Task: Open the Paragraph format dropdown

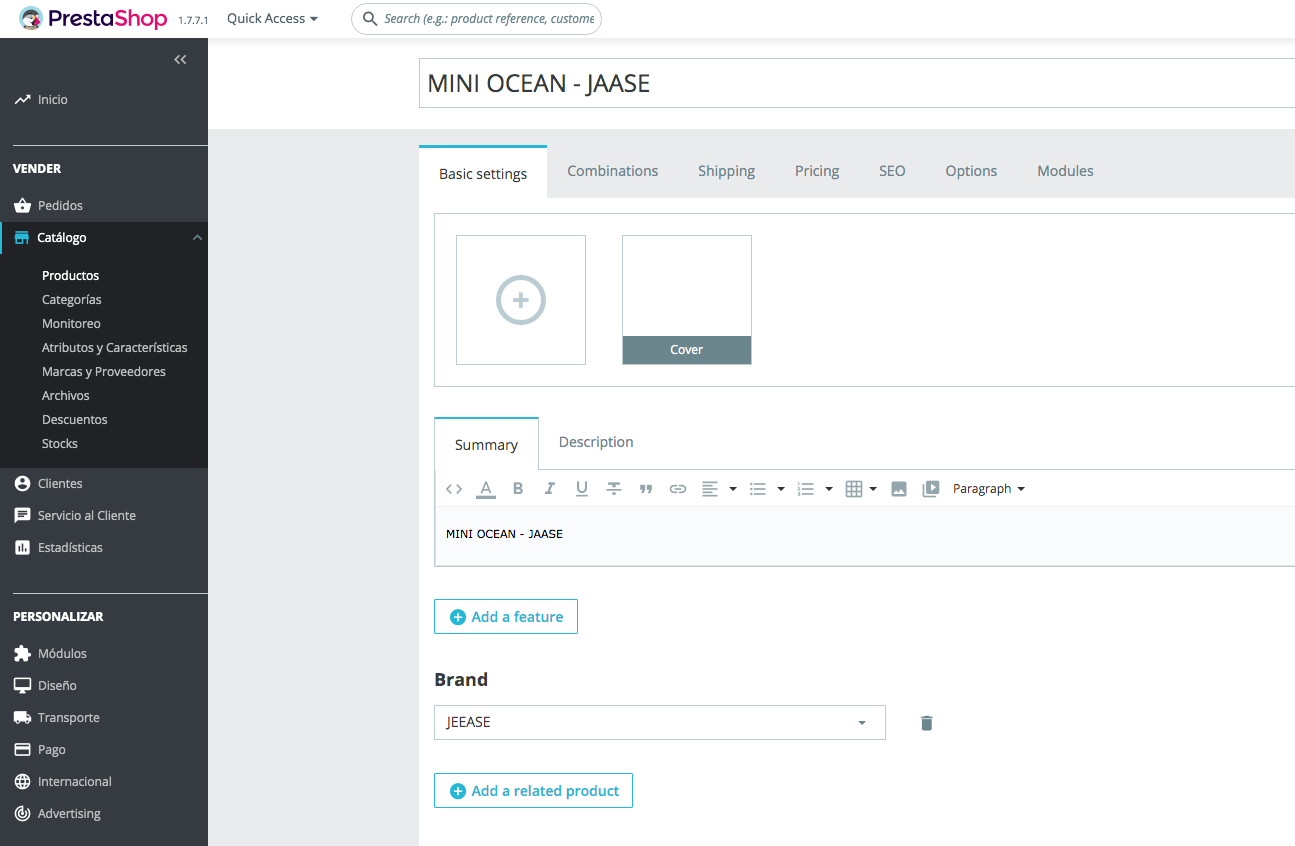Action: [x=989, y=489]
